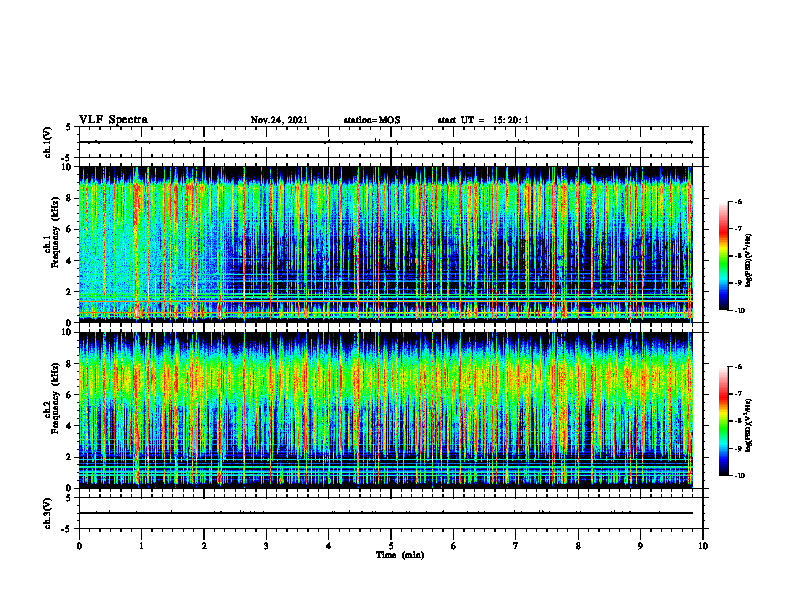
Task: Click the "4" kHz tick on ch.2 frequency axis
Action: coord(70,426)
